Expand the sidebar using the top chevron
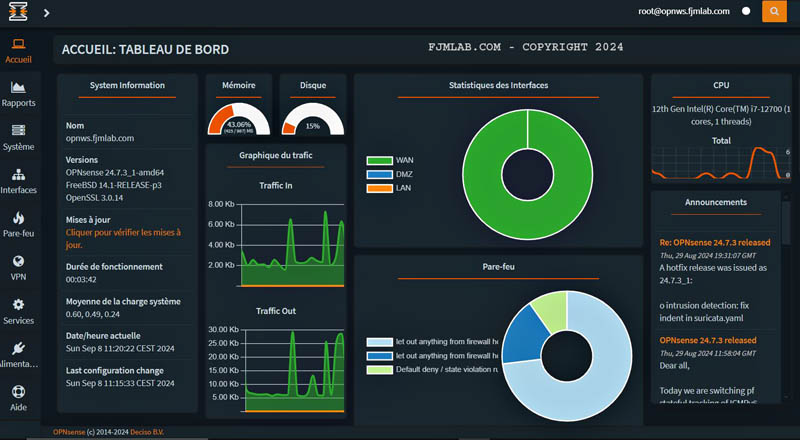Viewport: 800px width, 440px height. tap(47, 13)
